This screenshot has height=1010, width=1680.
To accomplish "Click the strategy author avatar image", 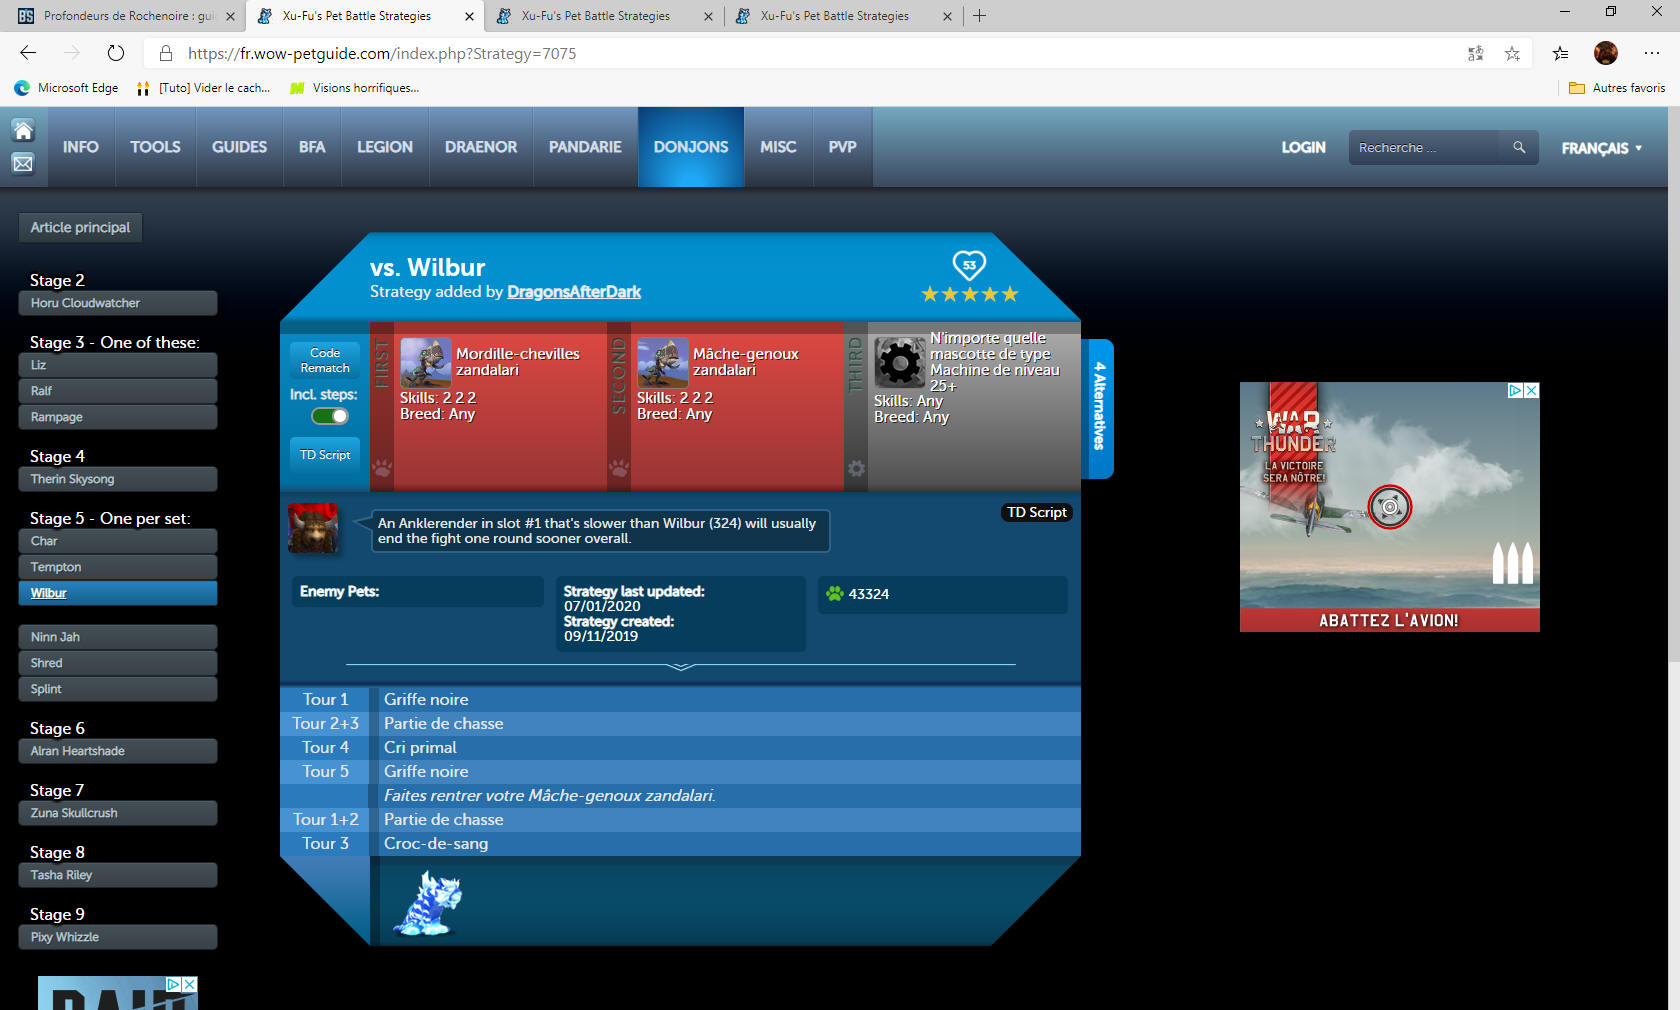I will pos(313,528).
